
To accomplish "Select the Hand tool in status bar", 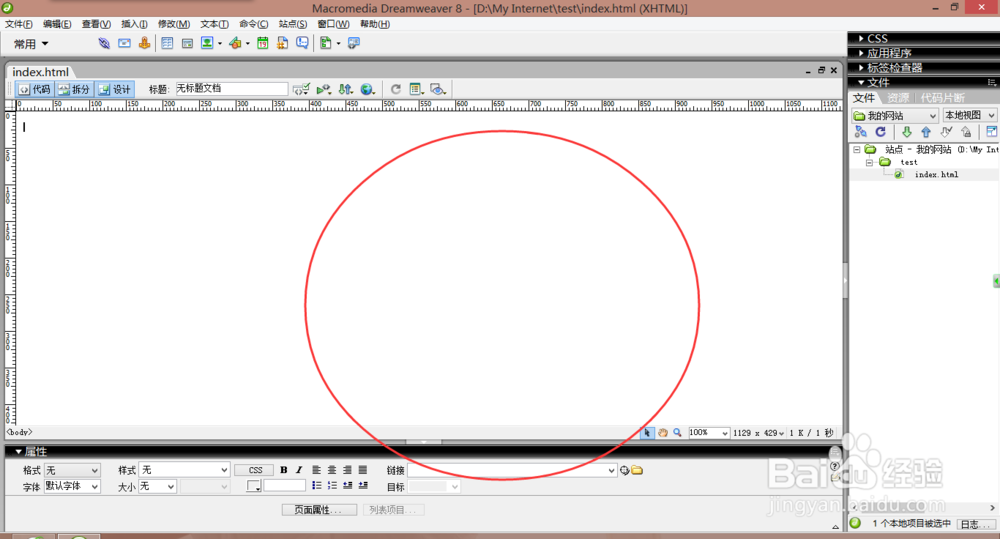I will pyautogui.click(x=663, y=432).
